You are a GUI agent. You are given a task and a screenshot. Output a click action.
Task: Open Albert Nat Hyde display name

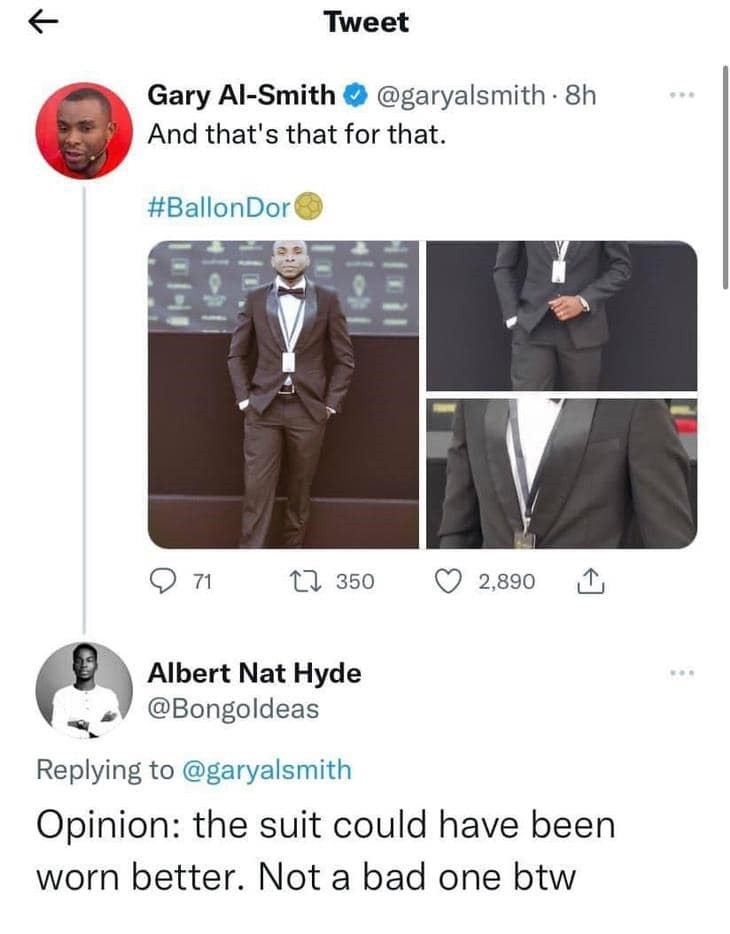[254, 673]
